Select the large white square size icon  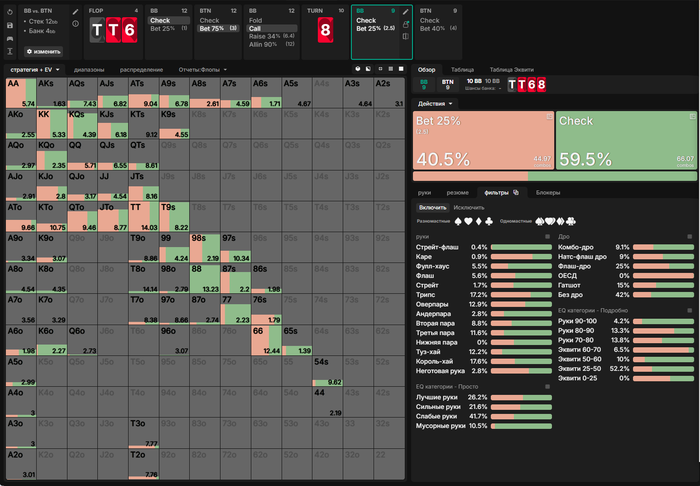[x=401, y=69]
